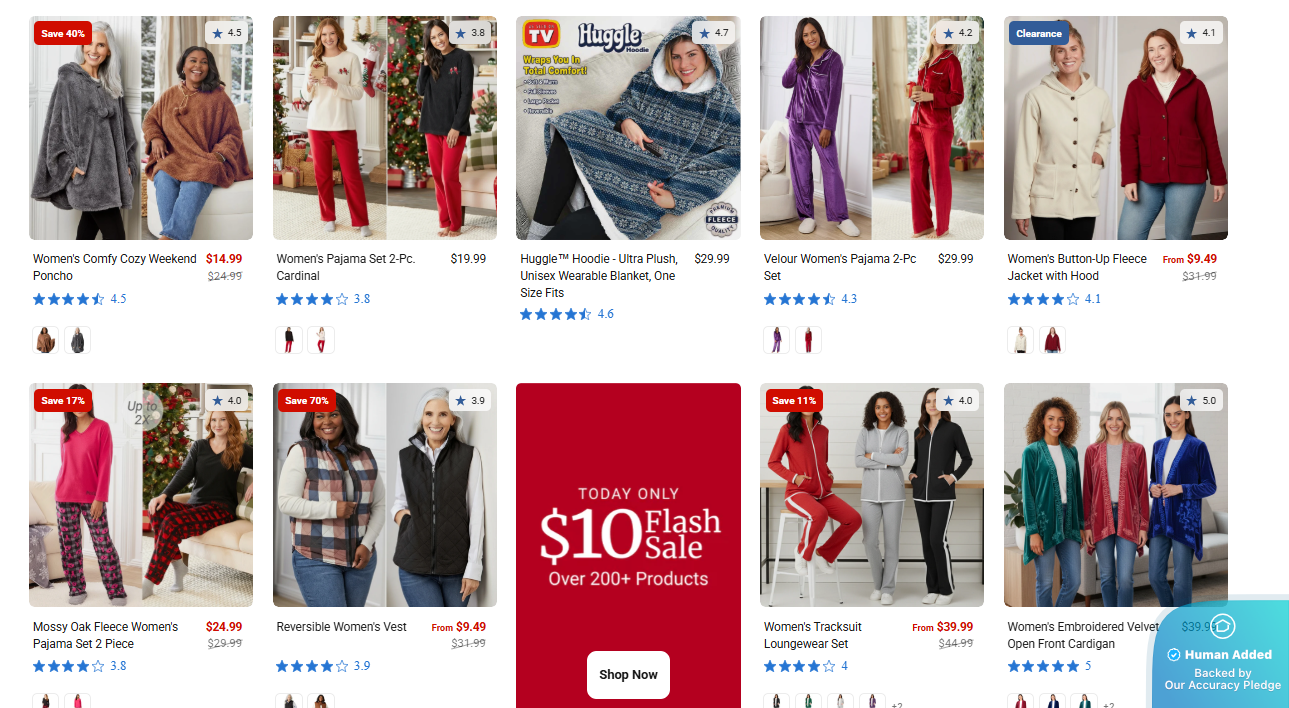
Task: Choose the red Fleece Jacket color swatch
Action: point(1052,340)
